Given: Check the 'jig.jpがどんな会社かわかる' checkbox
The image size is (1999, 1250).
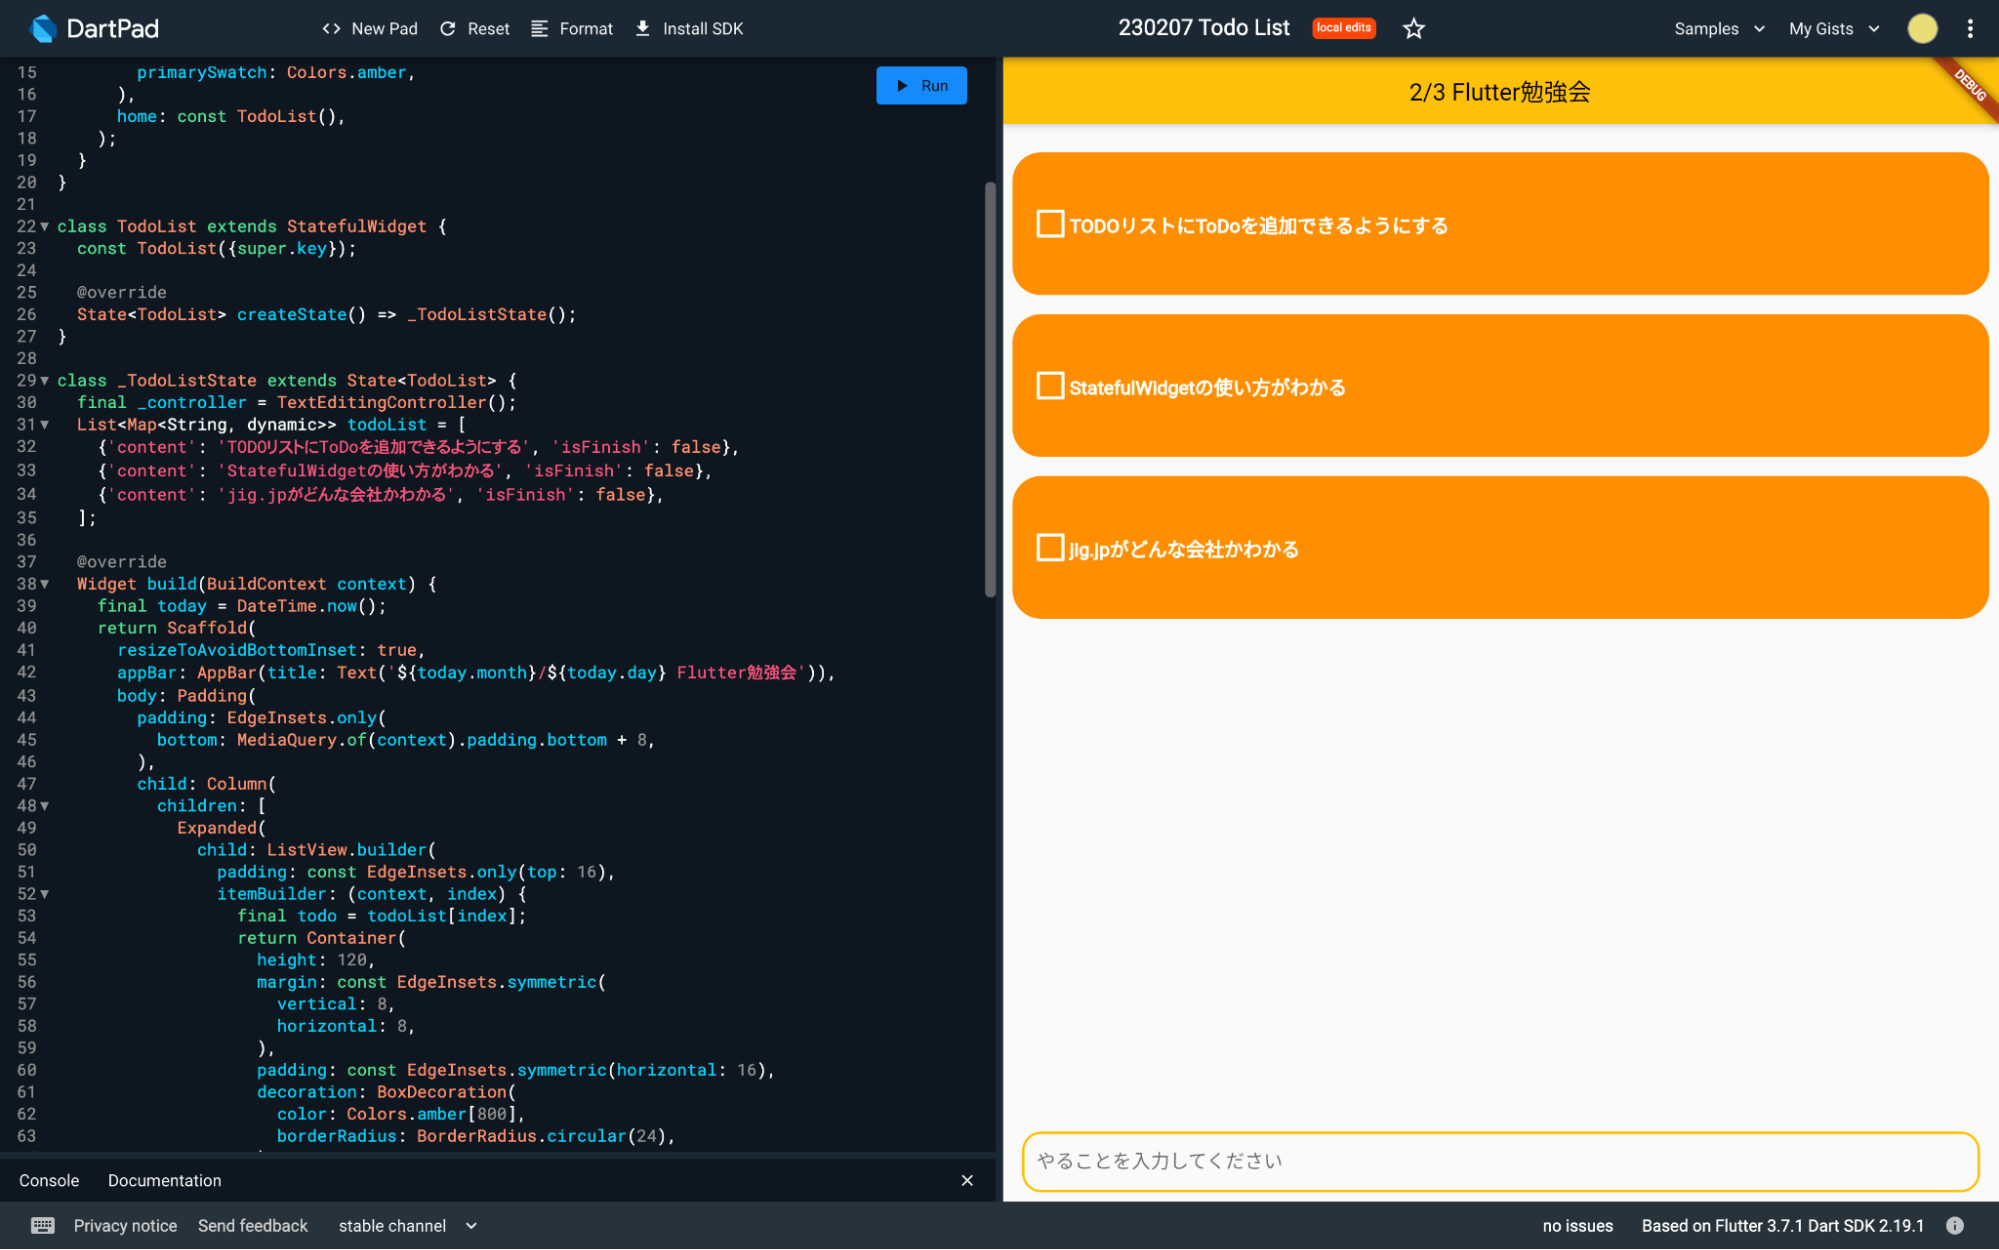Looking at the screenshot, I should pyautogui.click(x=1050, y=548).
